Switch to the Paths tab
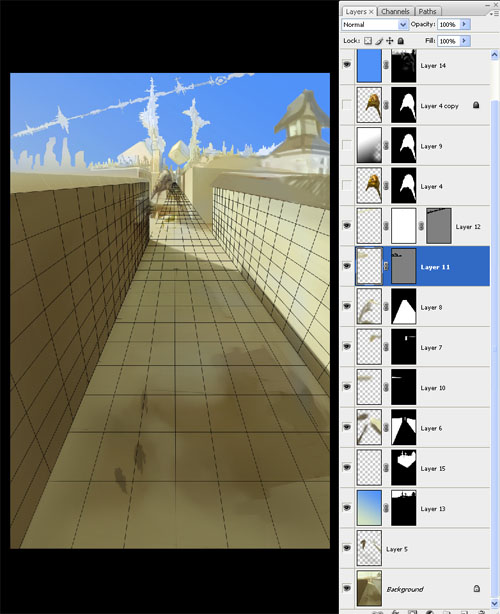This screenshot has height=614, width=500. (x=427, y=12)
